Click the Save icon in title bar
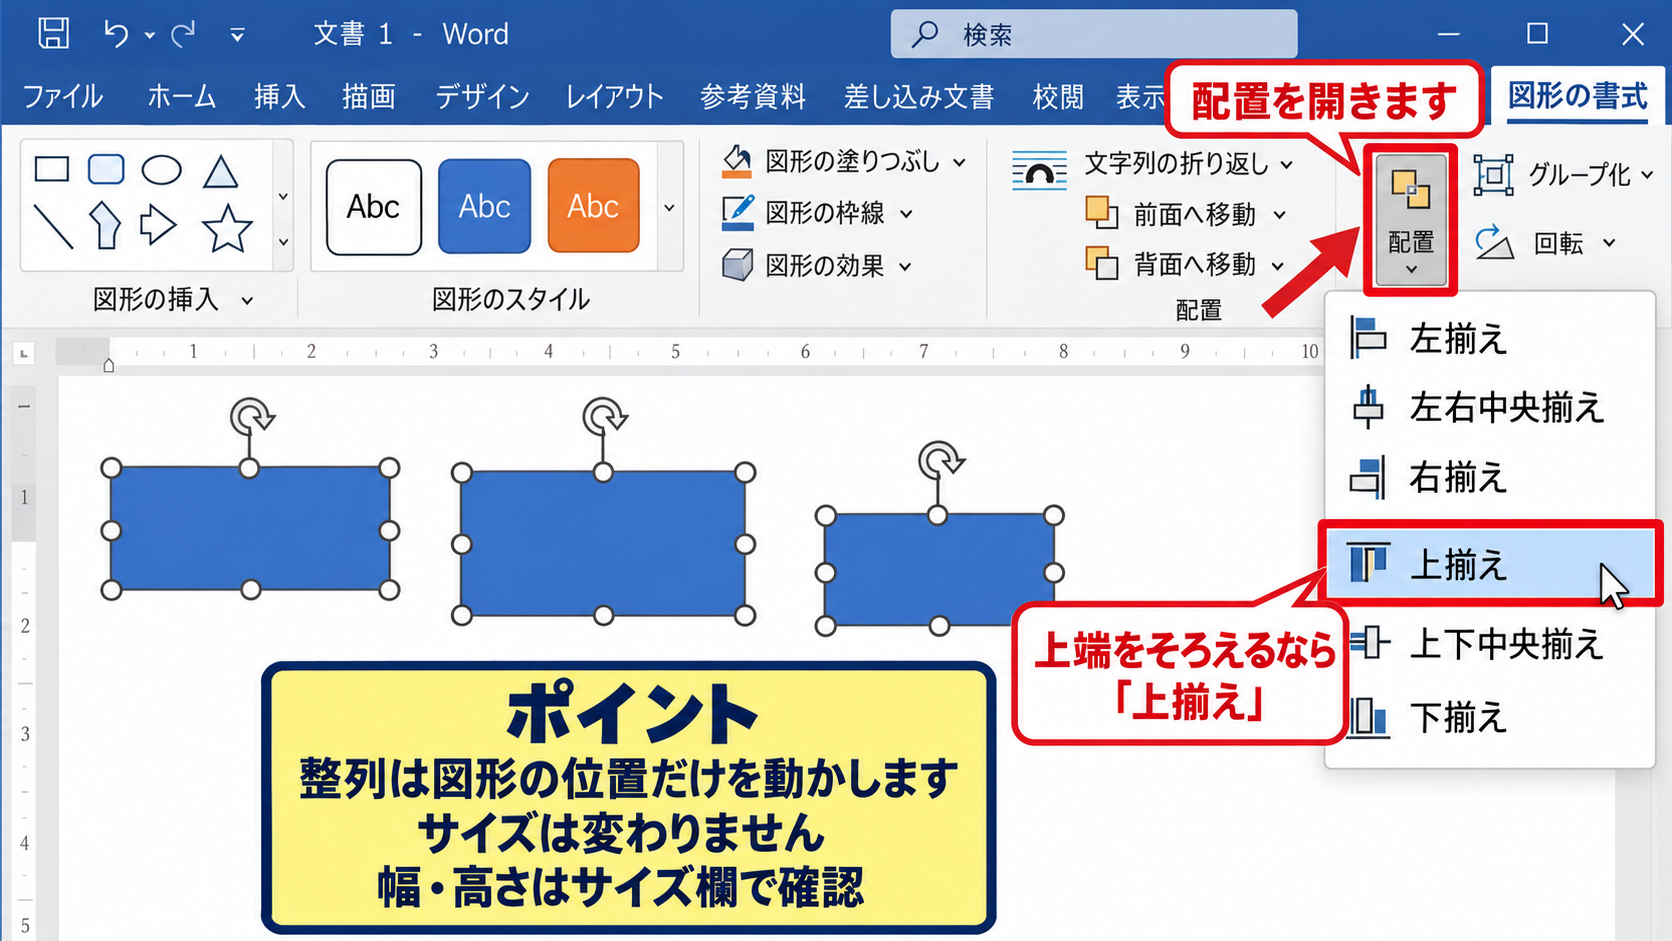 pos(53,34)
